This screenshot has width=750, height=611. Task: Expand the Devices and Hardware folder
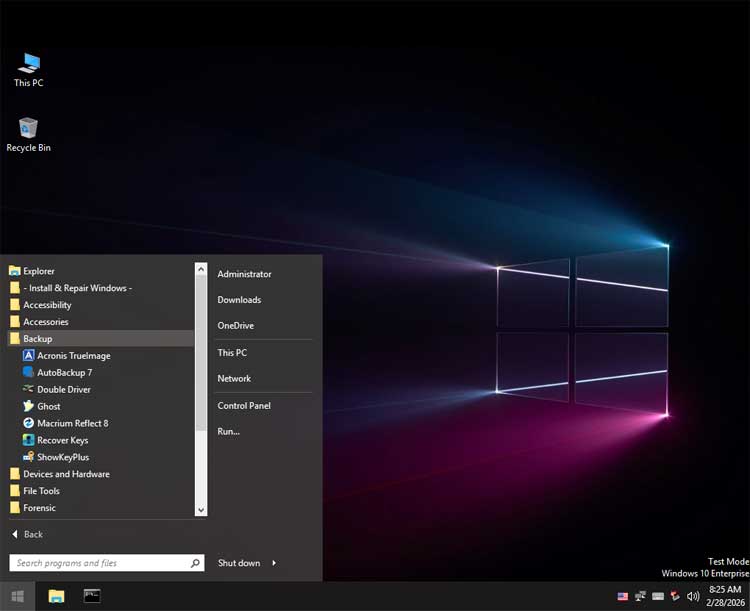point(66,474)
